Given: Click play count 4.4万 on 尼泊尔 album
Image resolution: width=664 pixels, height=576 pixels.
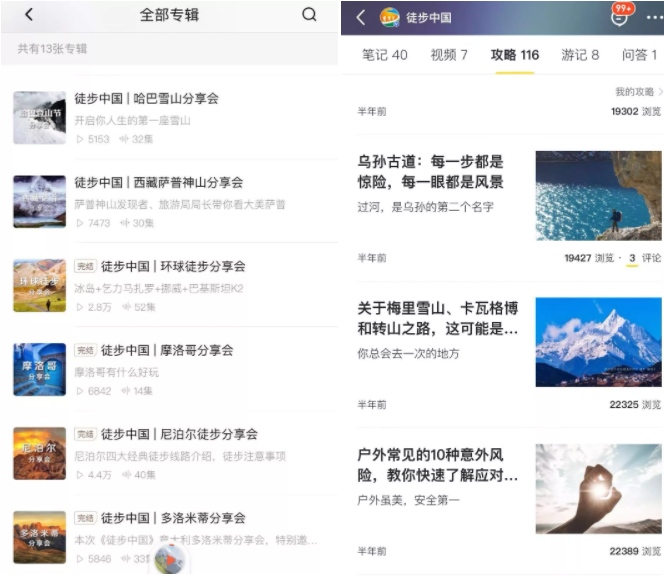Looking at the screenshot, I should pyautogui.click(x=94, y=474).
